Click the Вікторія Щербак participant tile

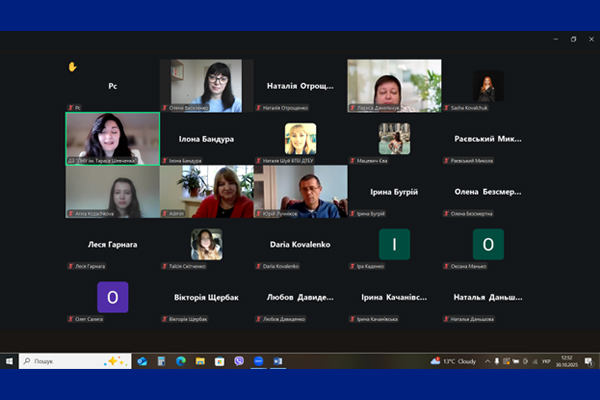coord(206,297)
